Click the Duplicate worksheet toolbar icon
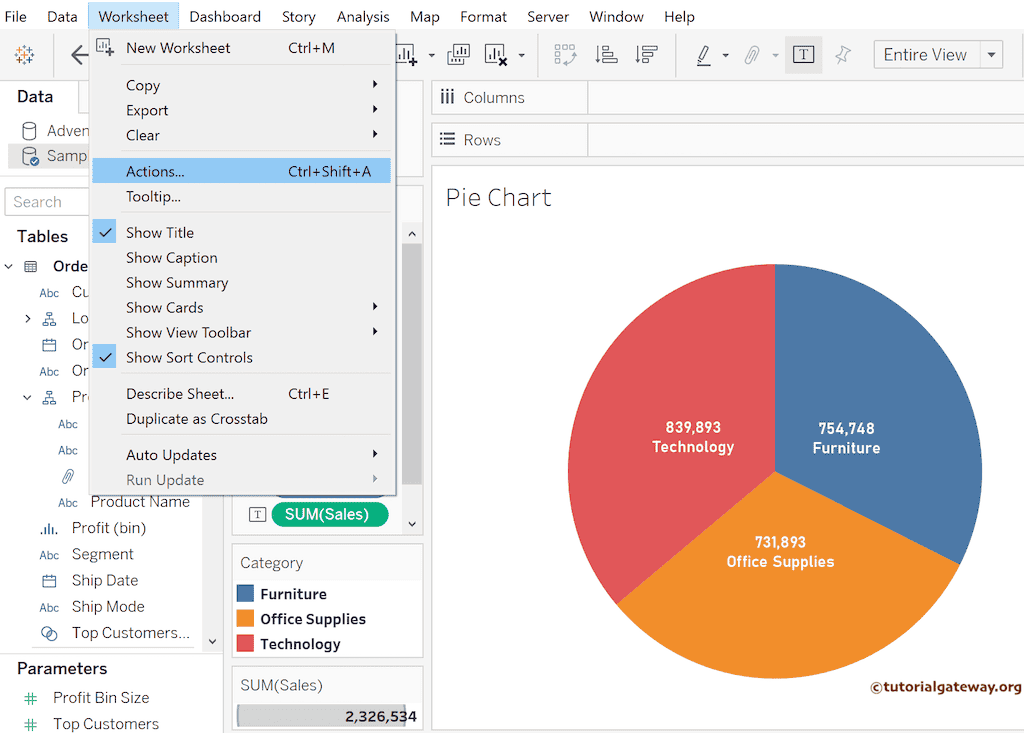The width and height of the screenshot is (1024, 733). point(458,55)
